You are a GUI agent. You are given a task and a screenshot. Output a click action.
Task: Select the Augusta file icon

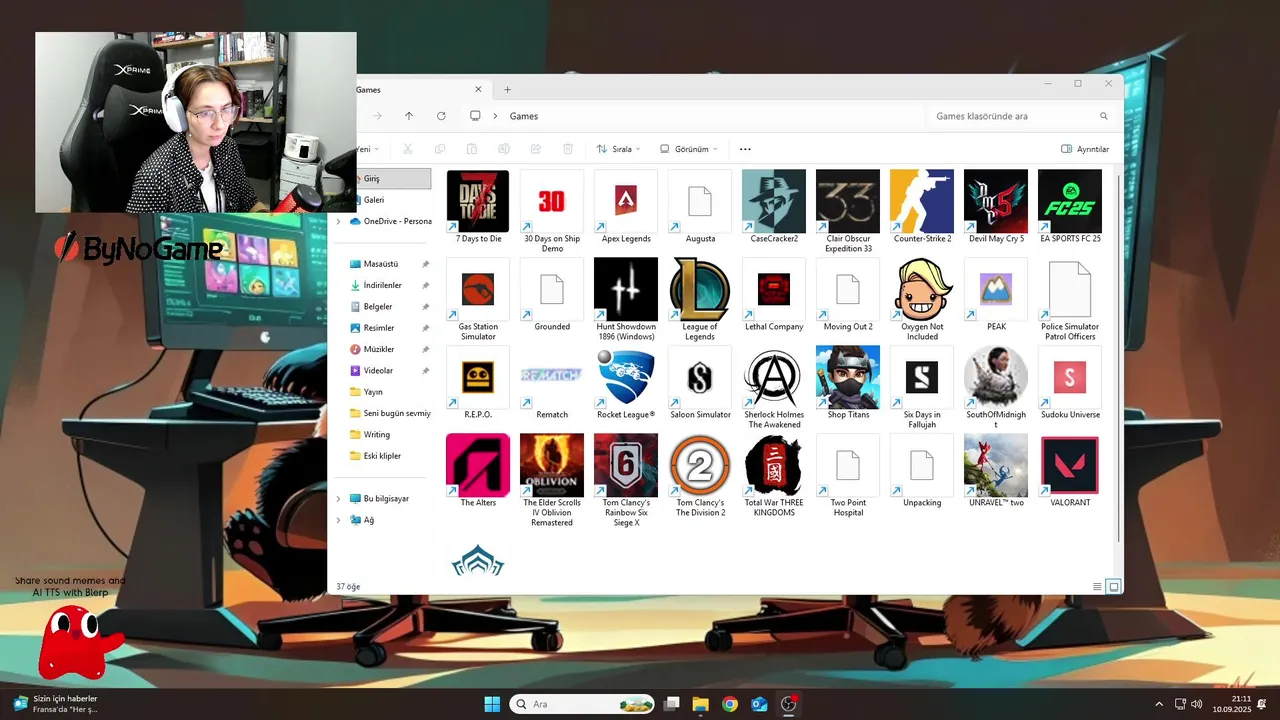tap(700, 201)
